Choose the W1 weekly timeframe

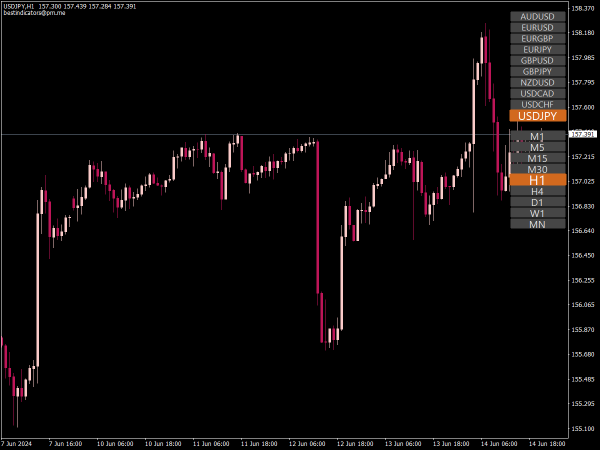pyautogui.click(x=538, y=213)
